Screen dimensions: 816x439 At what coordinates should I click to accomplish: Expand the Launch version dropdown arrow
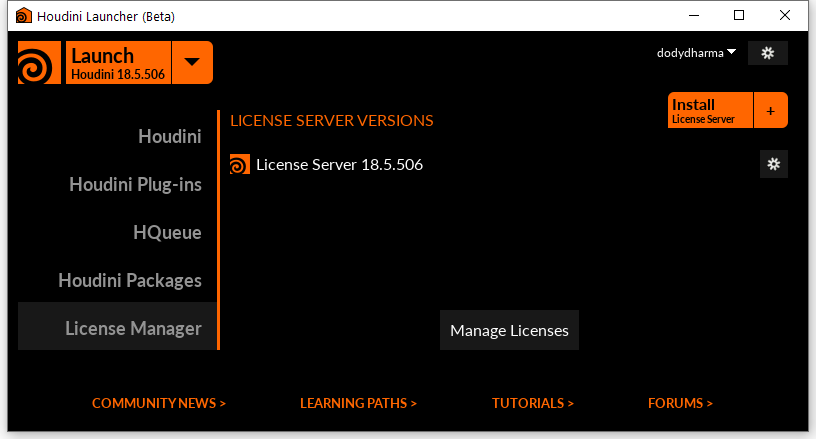pyautogui.click(x=192, y=63)
